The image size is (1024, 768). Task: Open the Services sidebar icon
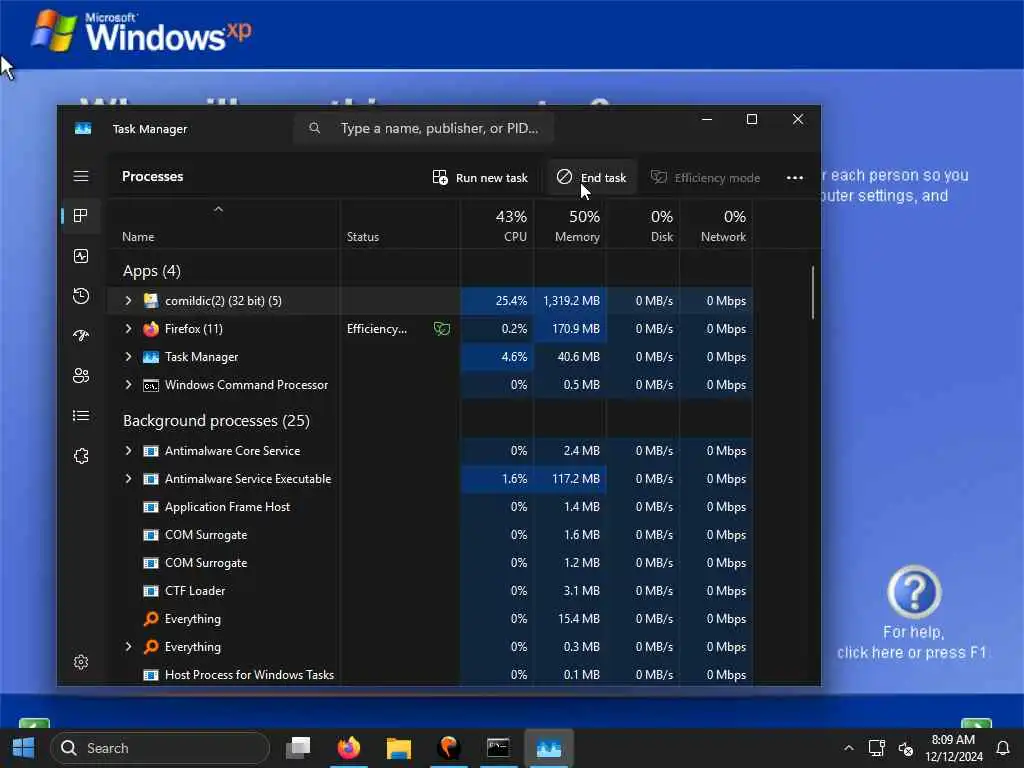[81, 456]
